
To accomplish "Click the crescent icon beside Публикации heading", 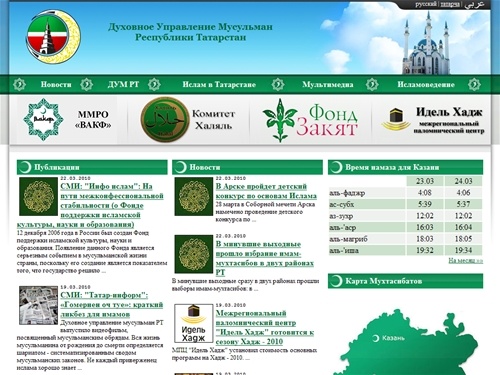I will point(25,167).
